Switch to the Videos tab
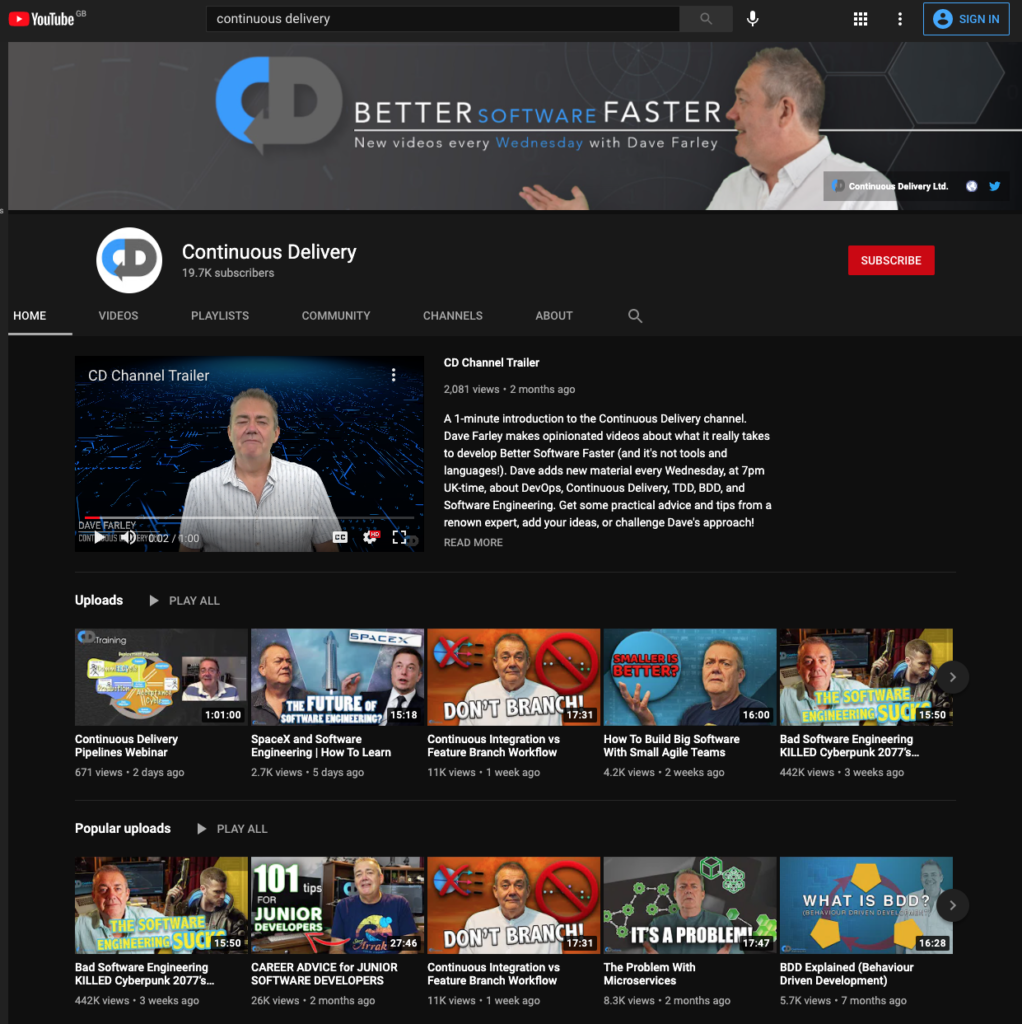The image size is (1022, 1024). pyautogui.click(x=118, y=316)
